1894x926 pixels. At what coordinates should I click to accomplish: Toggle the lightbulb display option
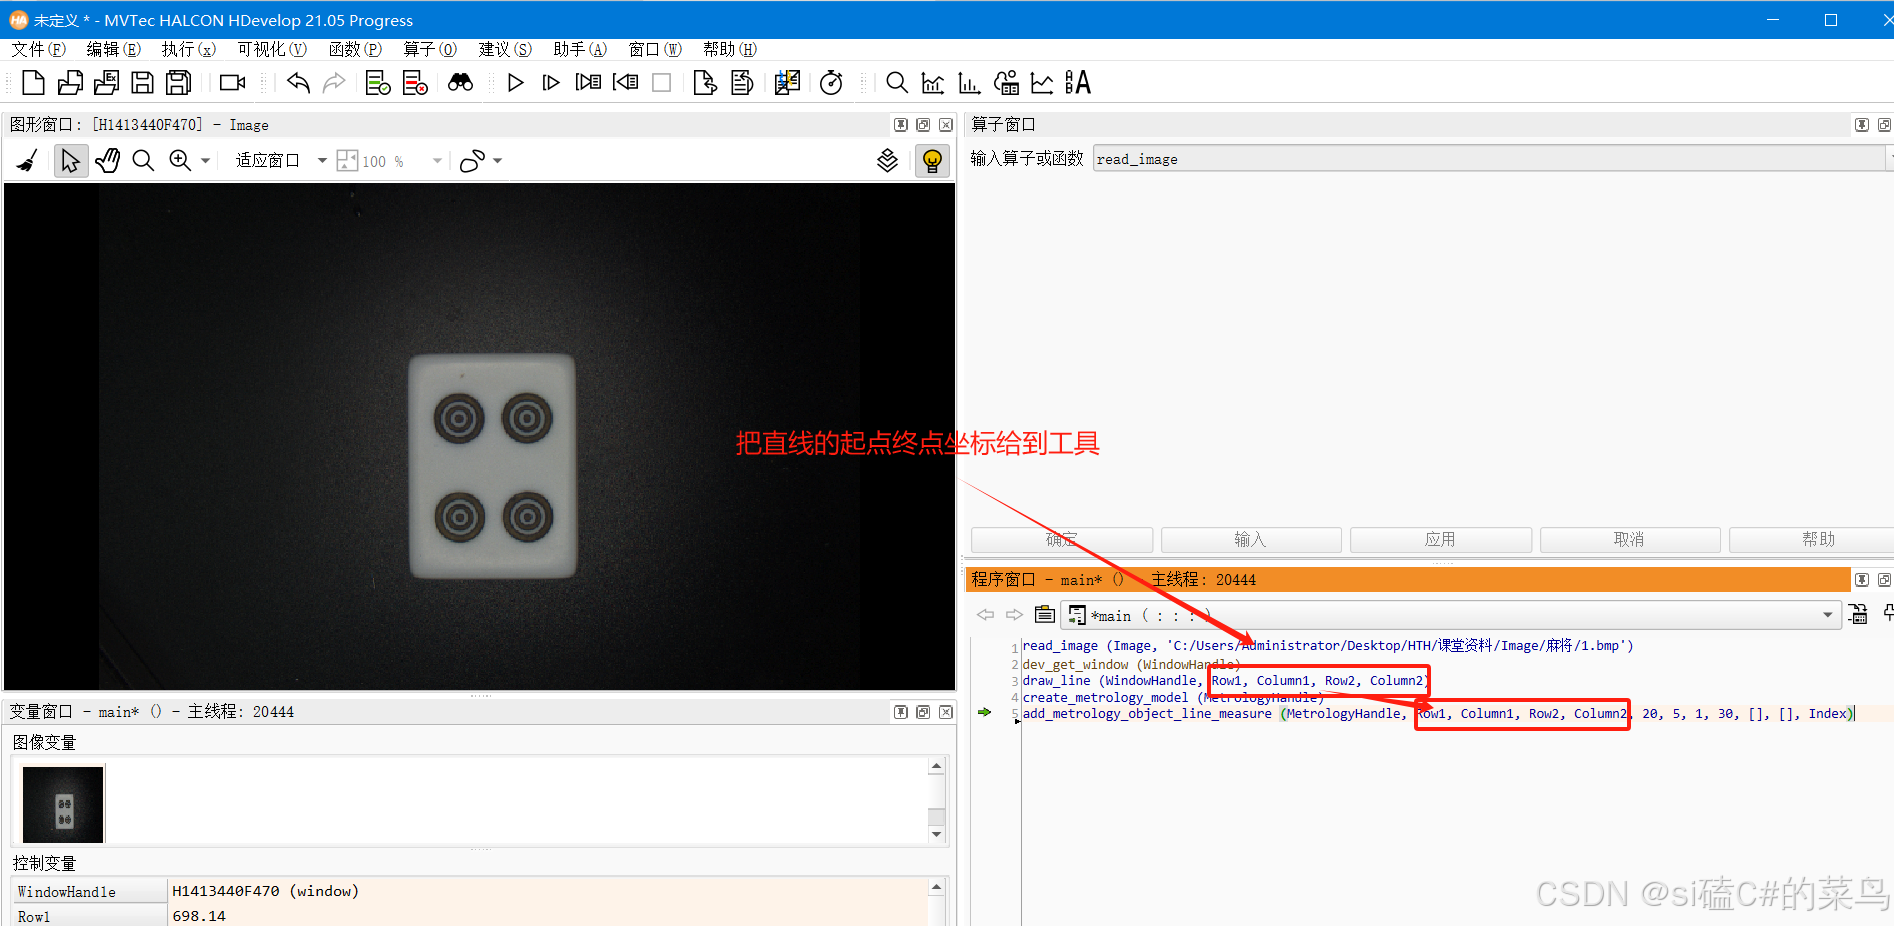932,160
